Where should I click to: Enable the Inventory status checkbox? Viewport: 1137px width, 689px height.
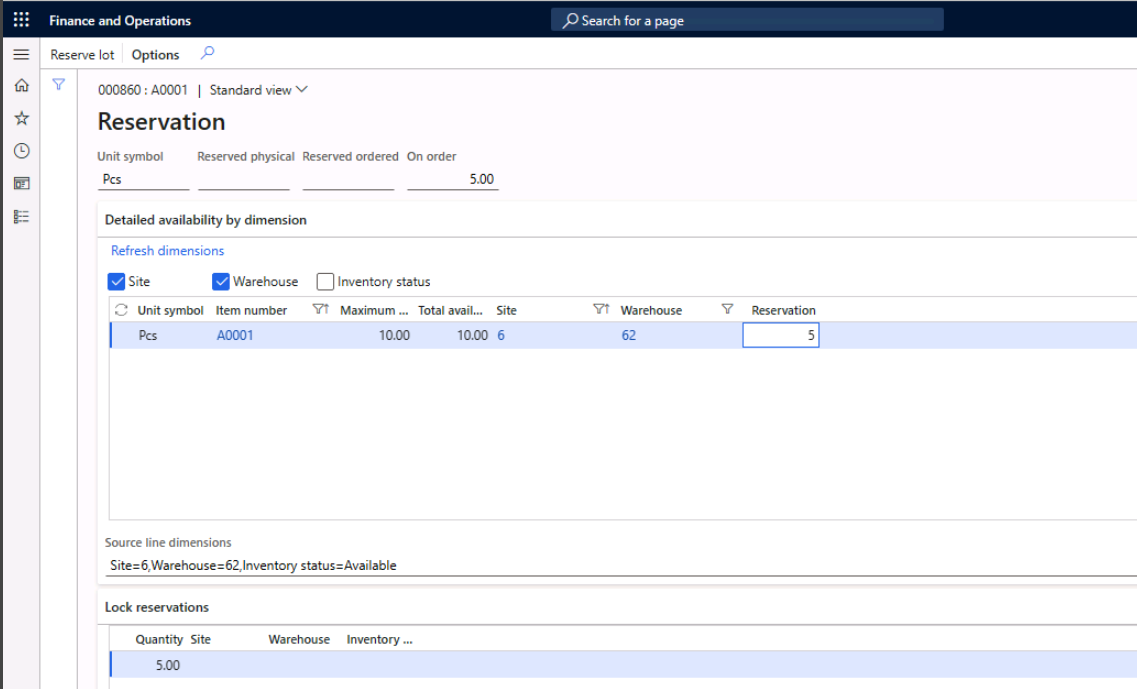324,281
